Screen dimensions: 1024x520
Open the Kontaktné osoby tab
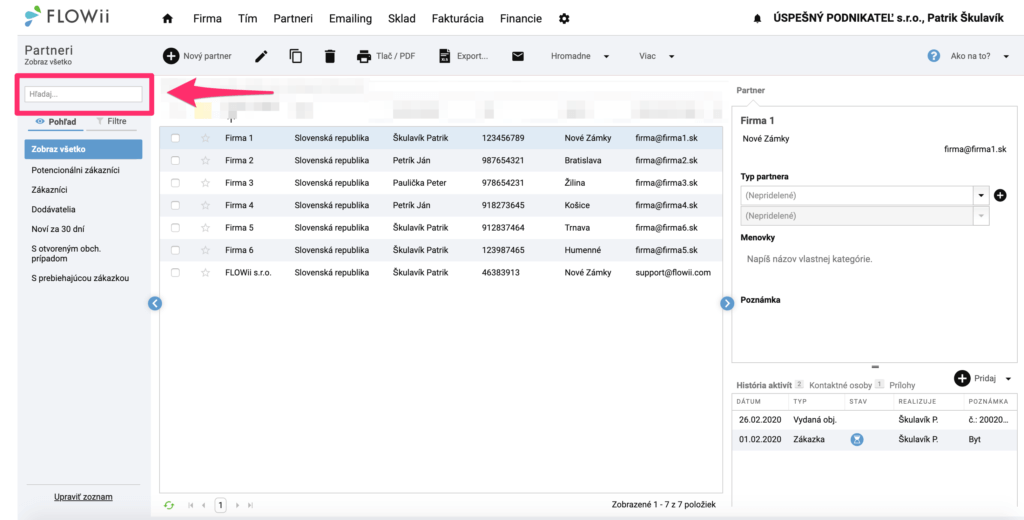pos(840,385)
